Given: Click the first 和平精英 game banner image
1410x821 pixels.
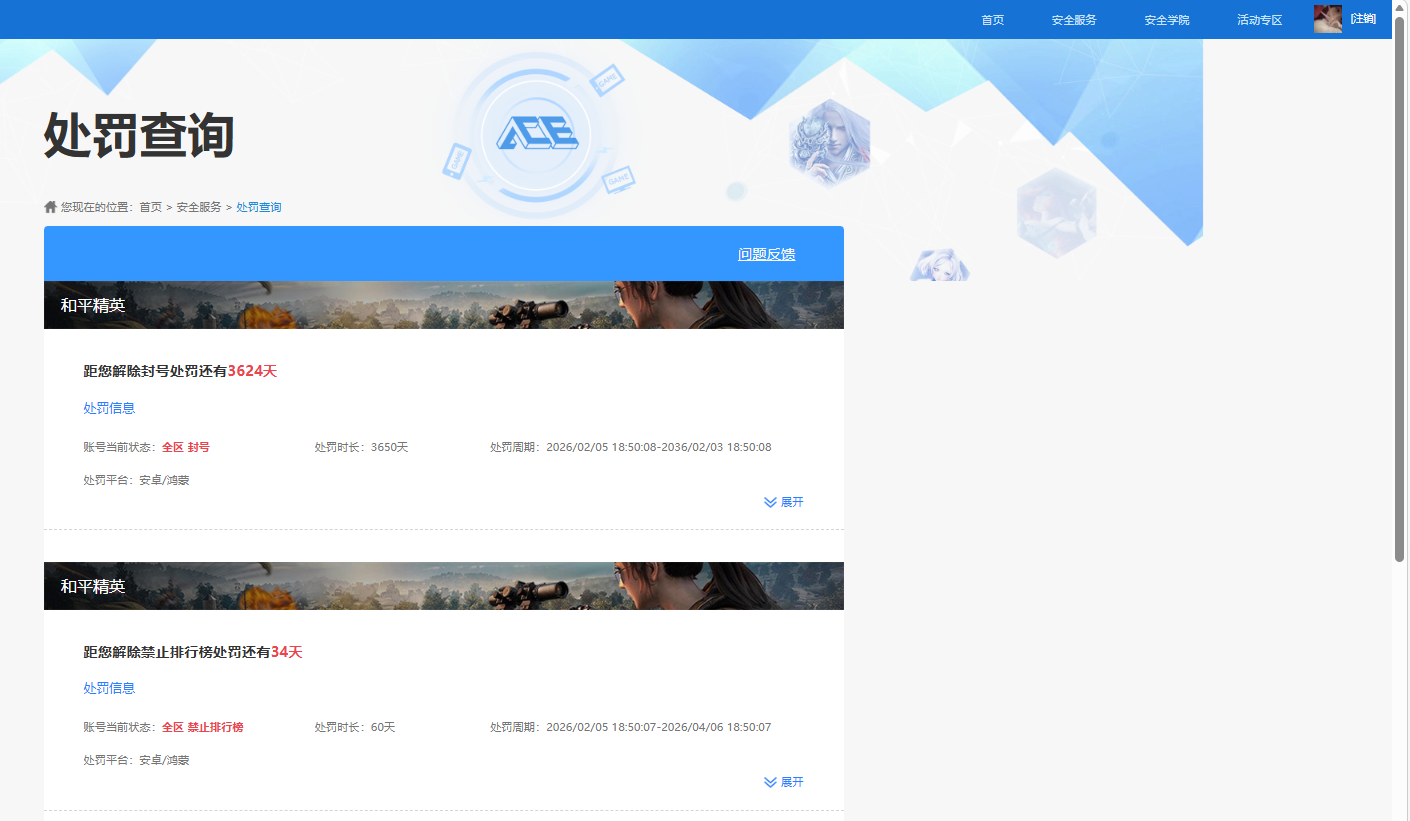Looking at the screenshot, I should tap(443, 305).
